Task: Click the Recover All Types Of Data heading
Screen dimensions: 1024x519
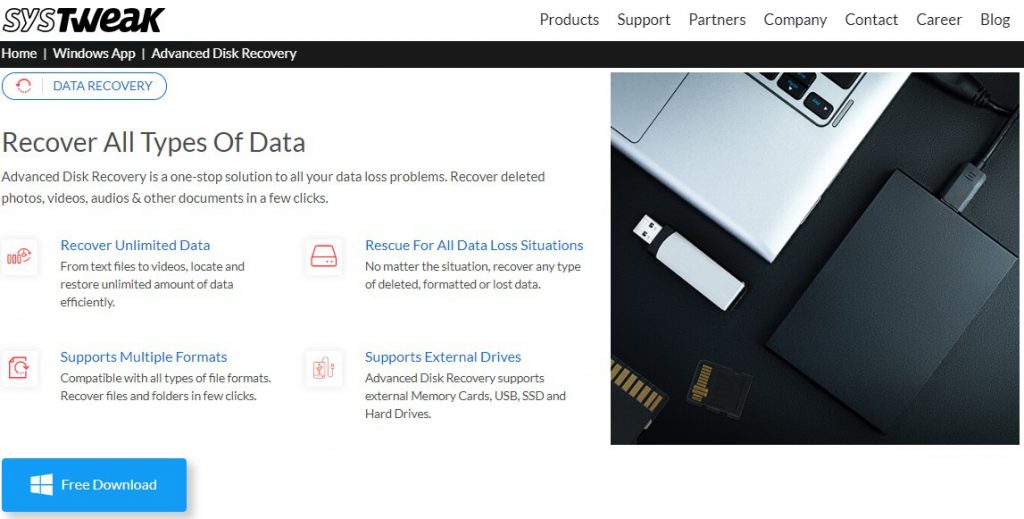Action: coord(153,142)
